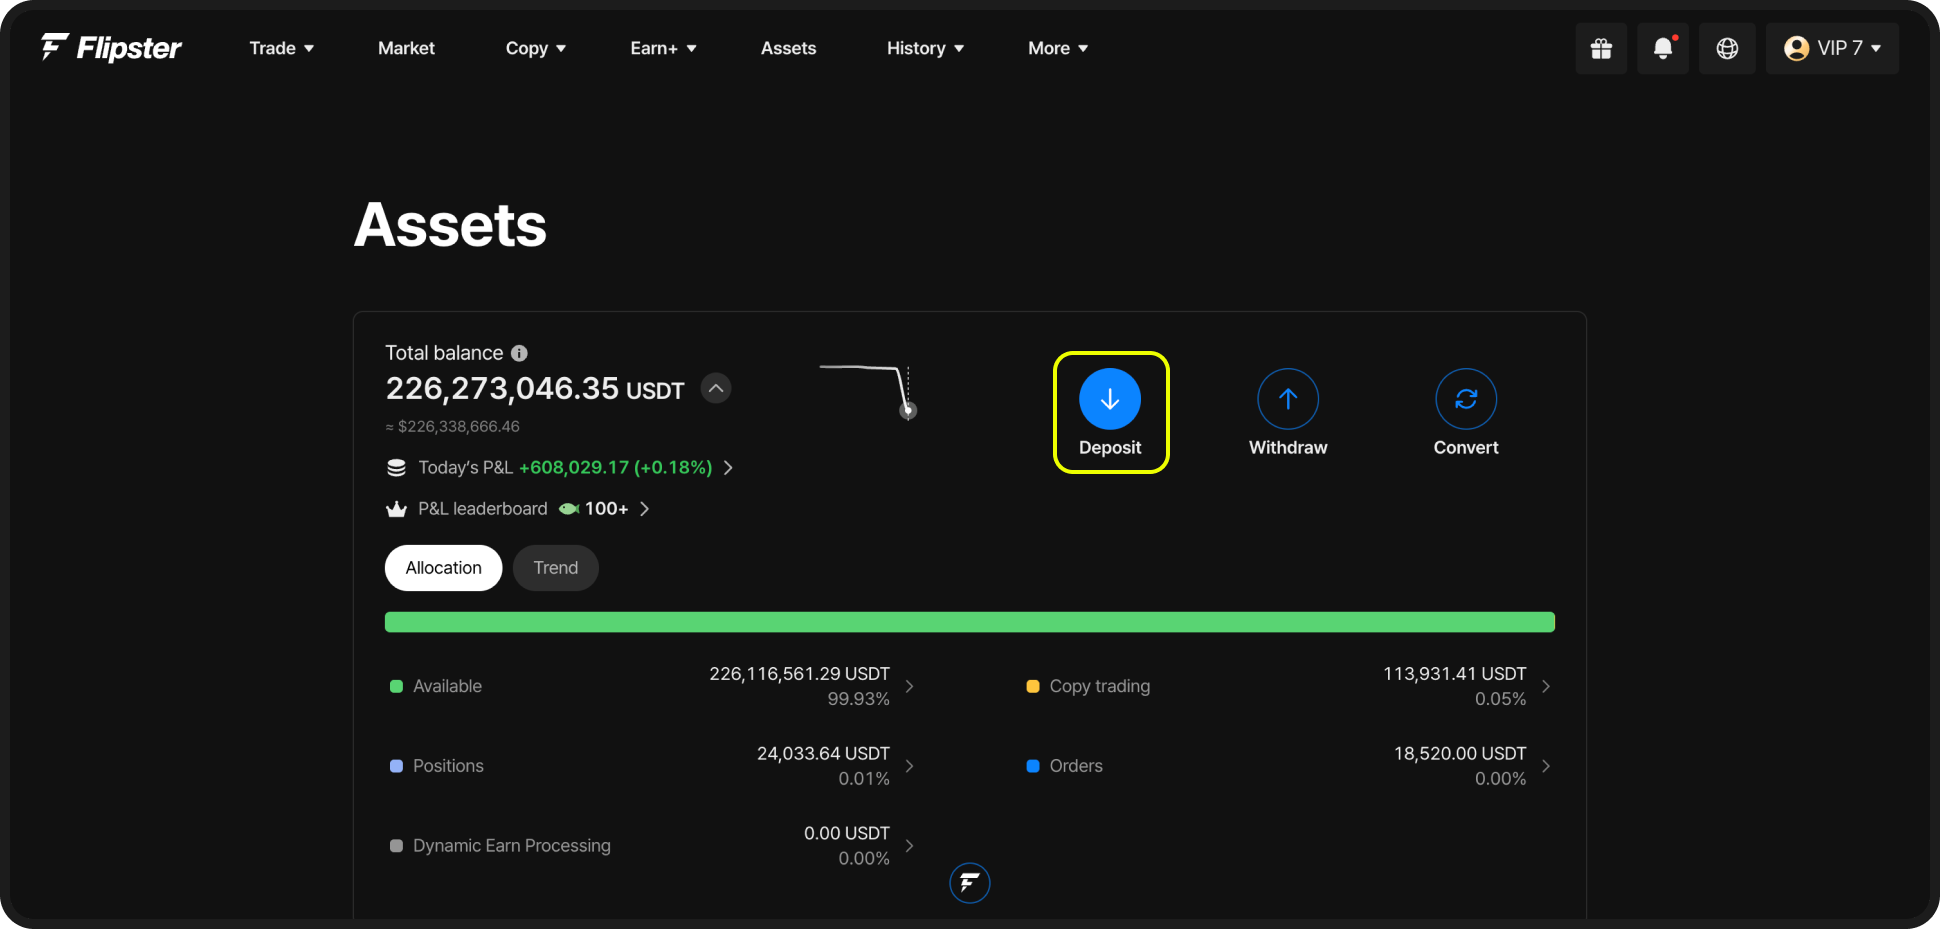1940x929 pixels.
Task: Click the Total balance info icon
Action: [519, 353]
